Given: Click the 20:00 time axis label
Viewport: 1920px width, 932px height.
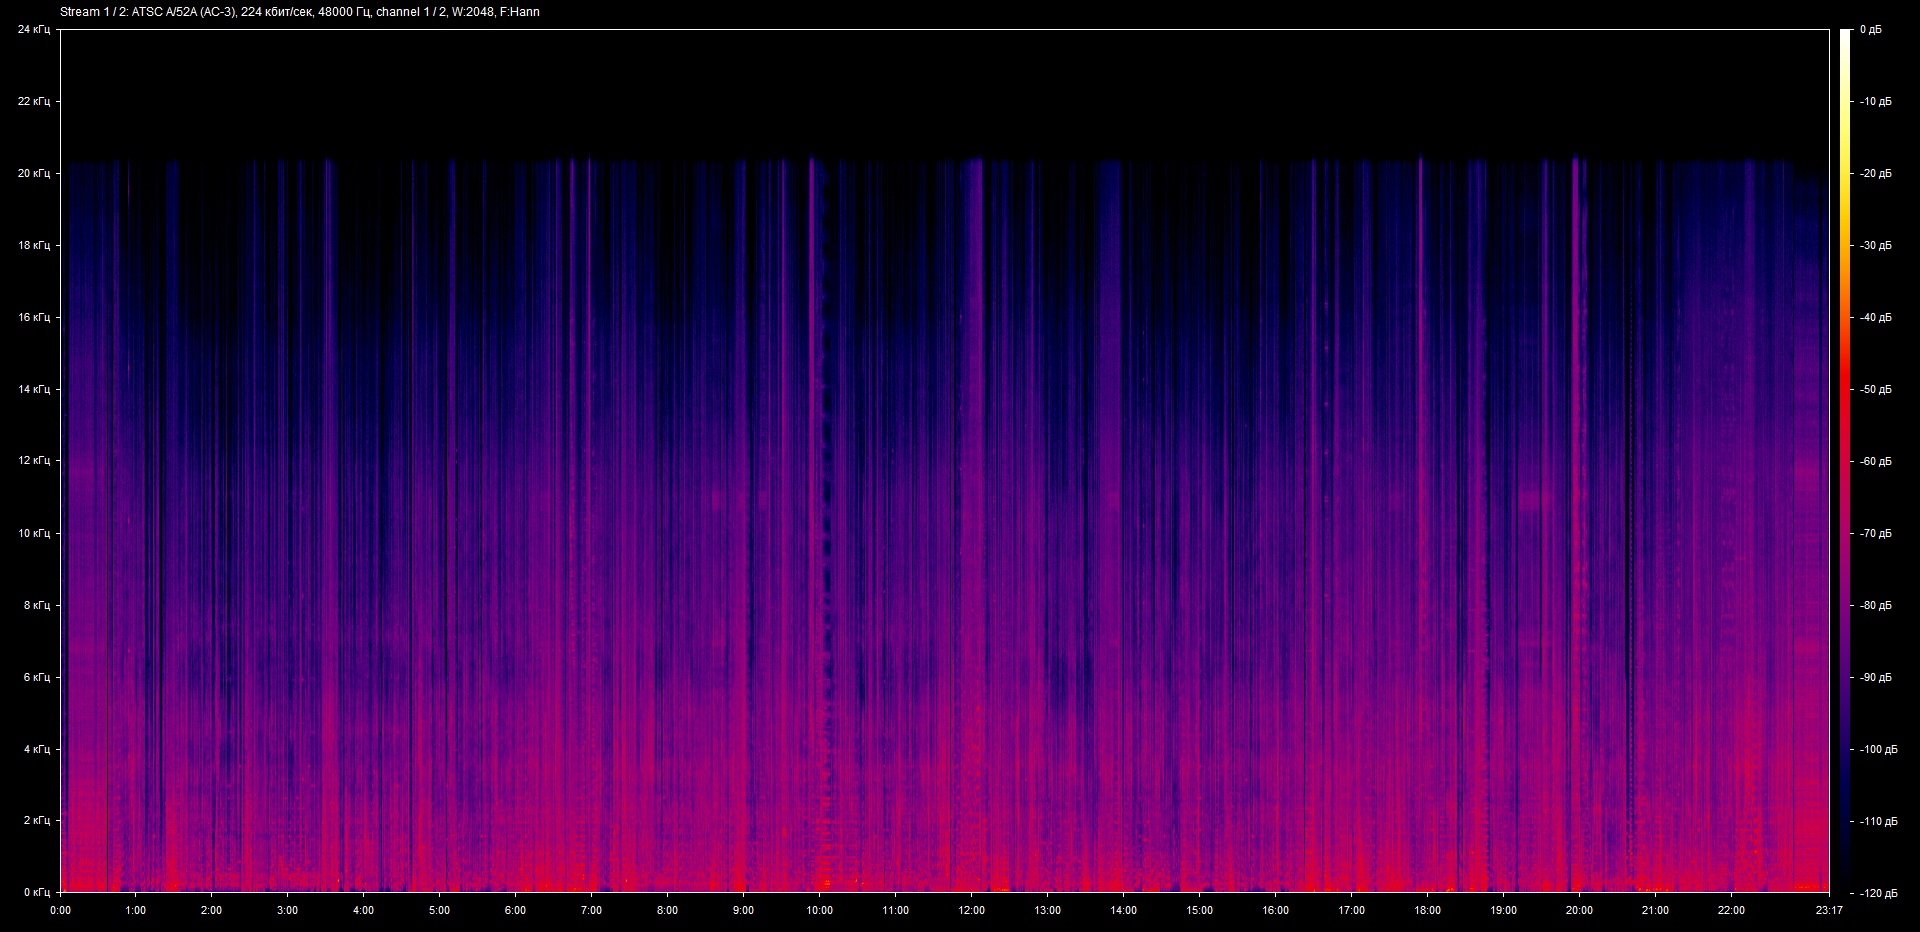Looking at the screenshot, I should [1579, 910].
